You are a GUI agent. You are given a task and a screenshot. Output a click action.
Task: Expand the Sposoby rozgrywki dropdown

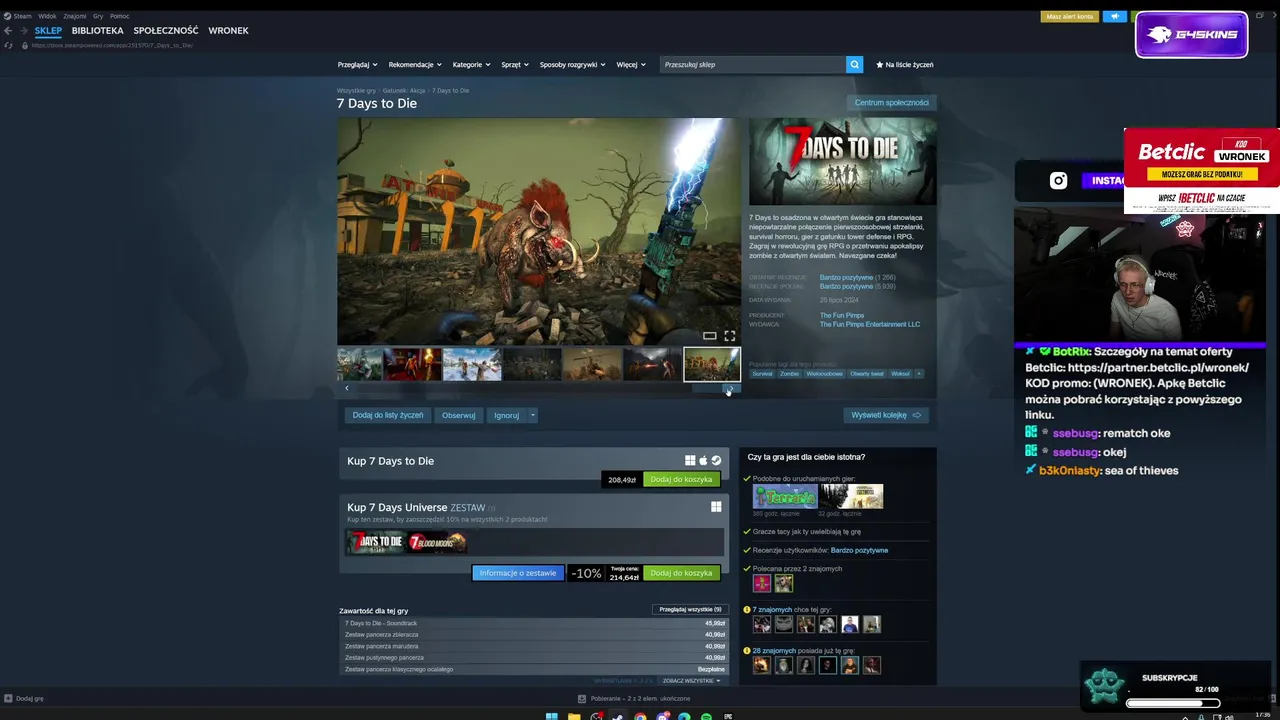click(573, 64)
